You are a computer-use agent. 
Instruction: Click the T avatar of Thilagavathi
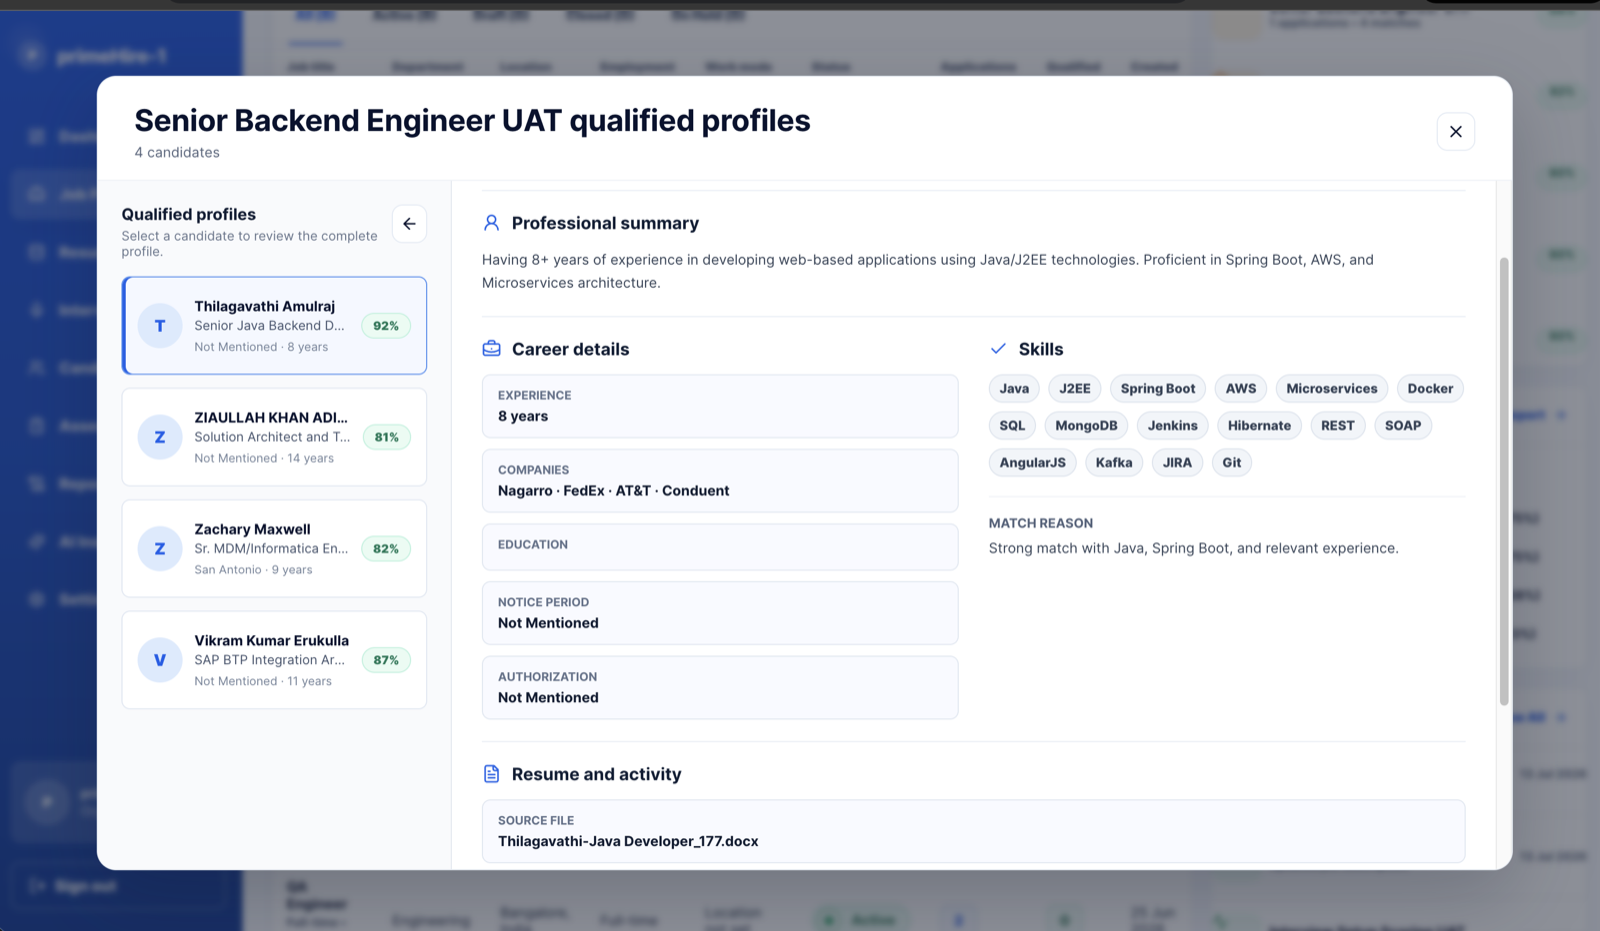(x=160, y=326)
